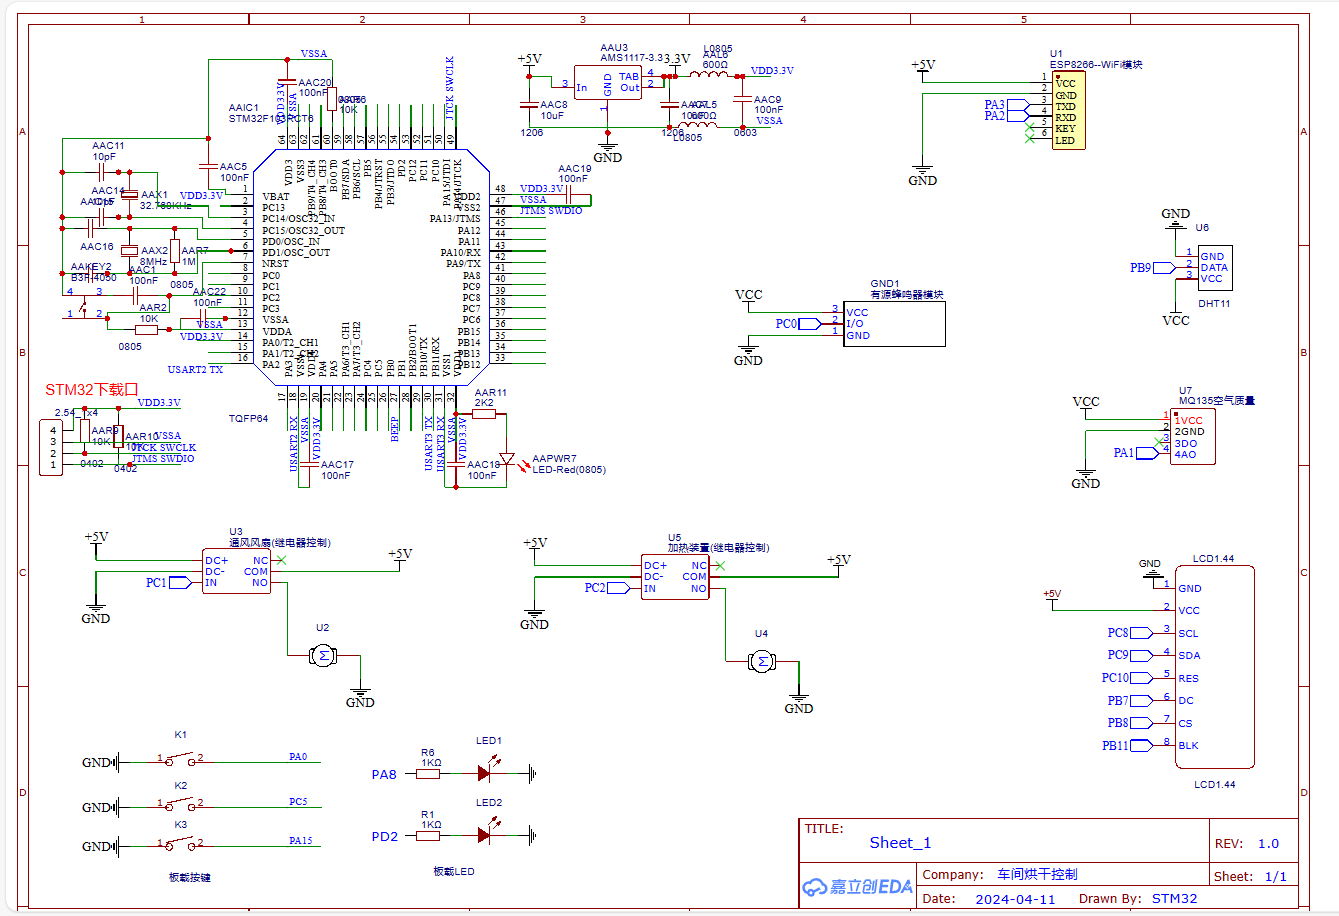Click the PA1 net port flag
This screenshot has height=916, width=1339.
(1148, 453)
